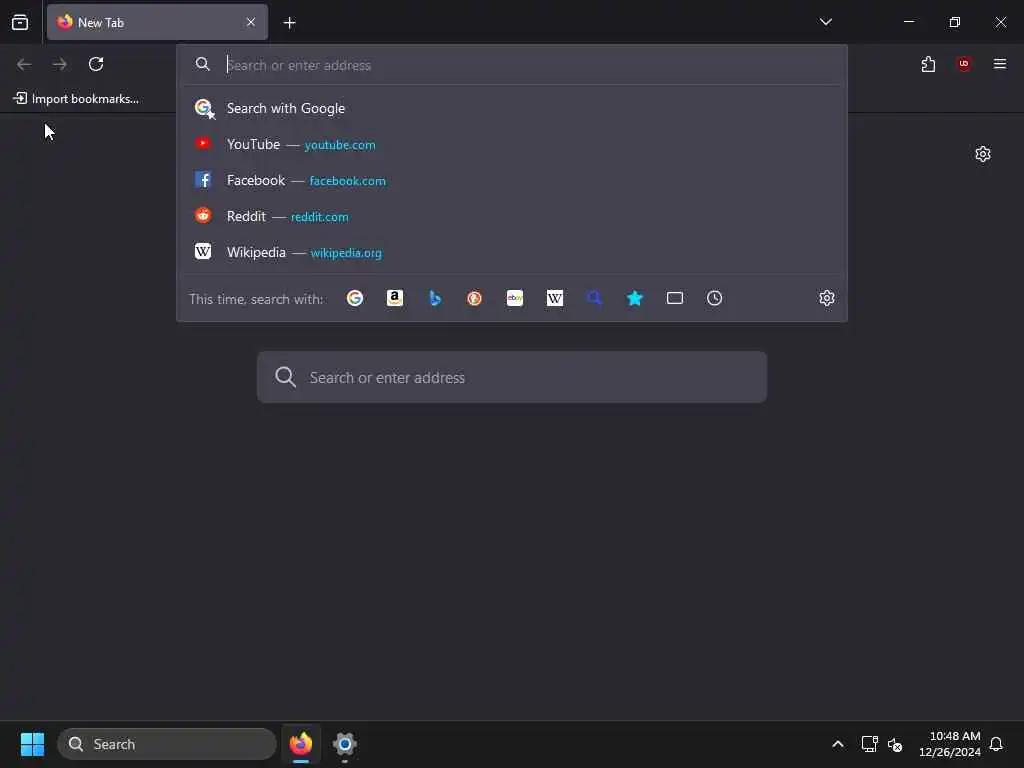The height and width of the screenshot is (768, 1024).
Task: Go back with the back arrow
Action: tap(24, 64)
